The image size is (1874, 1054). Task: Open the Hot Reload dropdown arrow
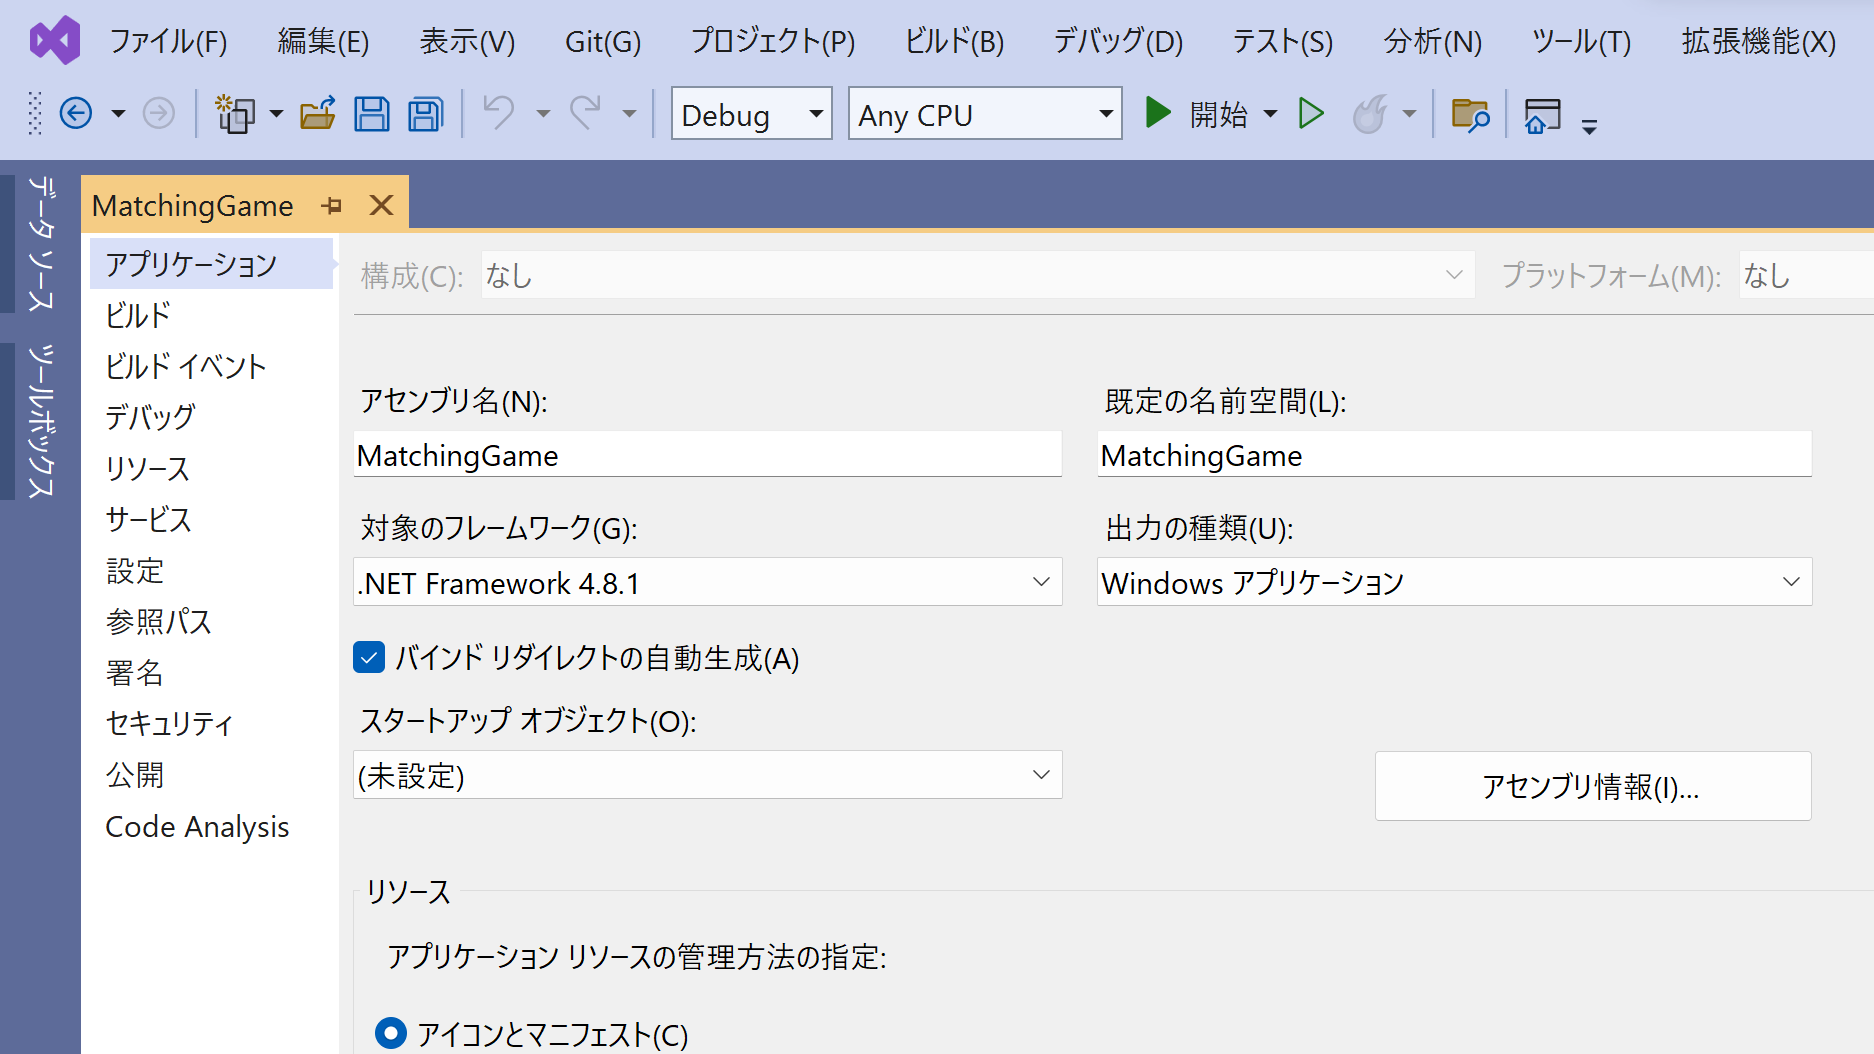pyautogui.click(x=1409, y=114)
